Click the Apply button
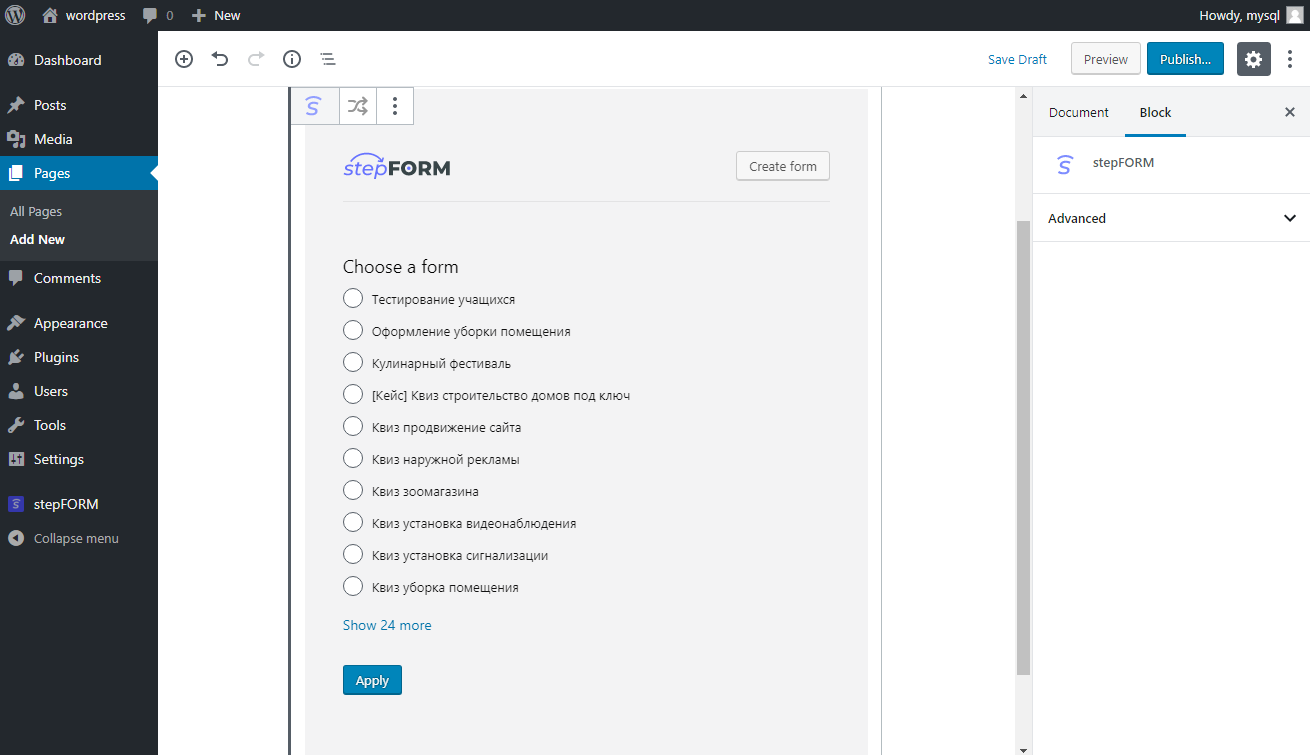This screenshot has width=1310, height=755. pyautogui.click(x=372, y=680)
